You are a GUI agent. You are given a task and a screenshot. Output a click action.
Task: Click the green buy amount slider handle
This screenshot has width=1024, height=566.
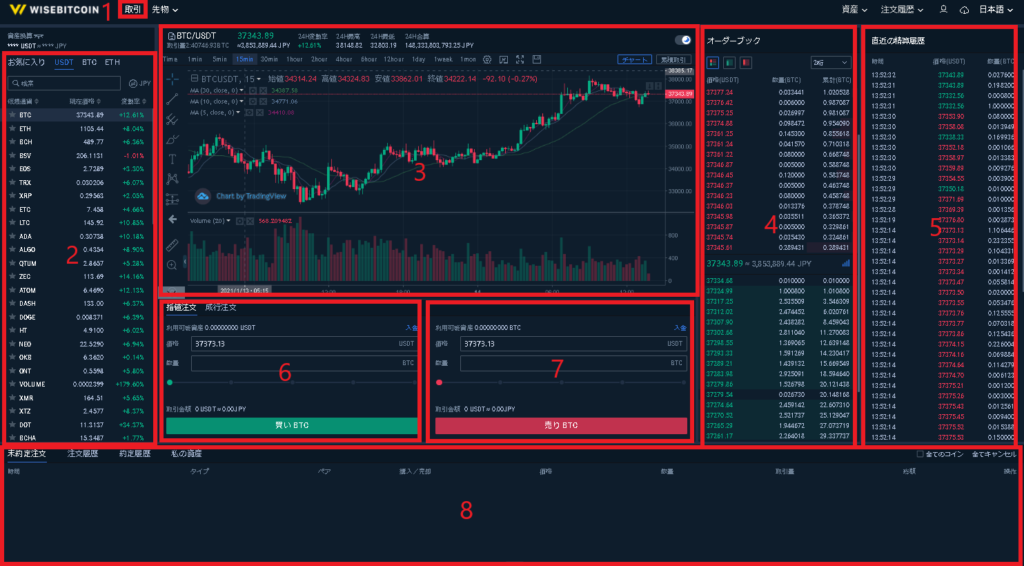[170, 383]
